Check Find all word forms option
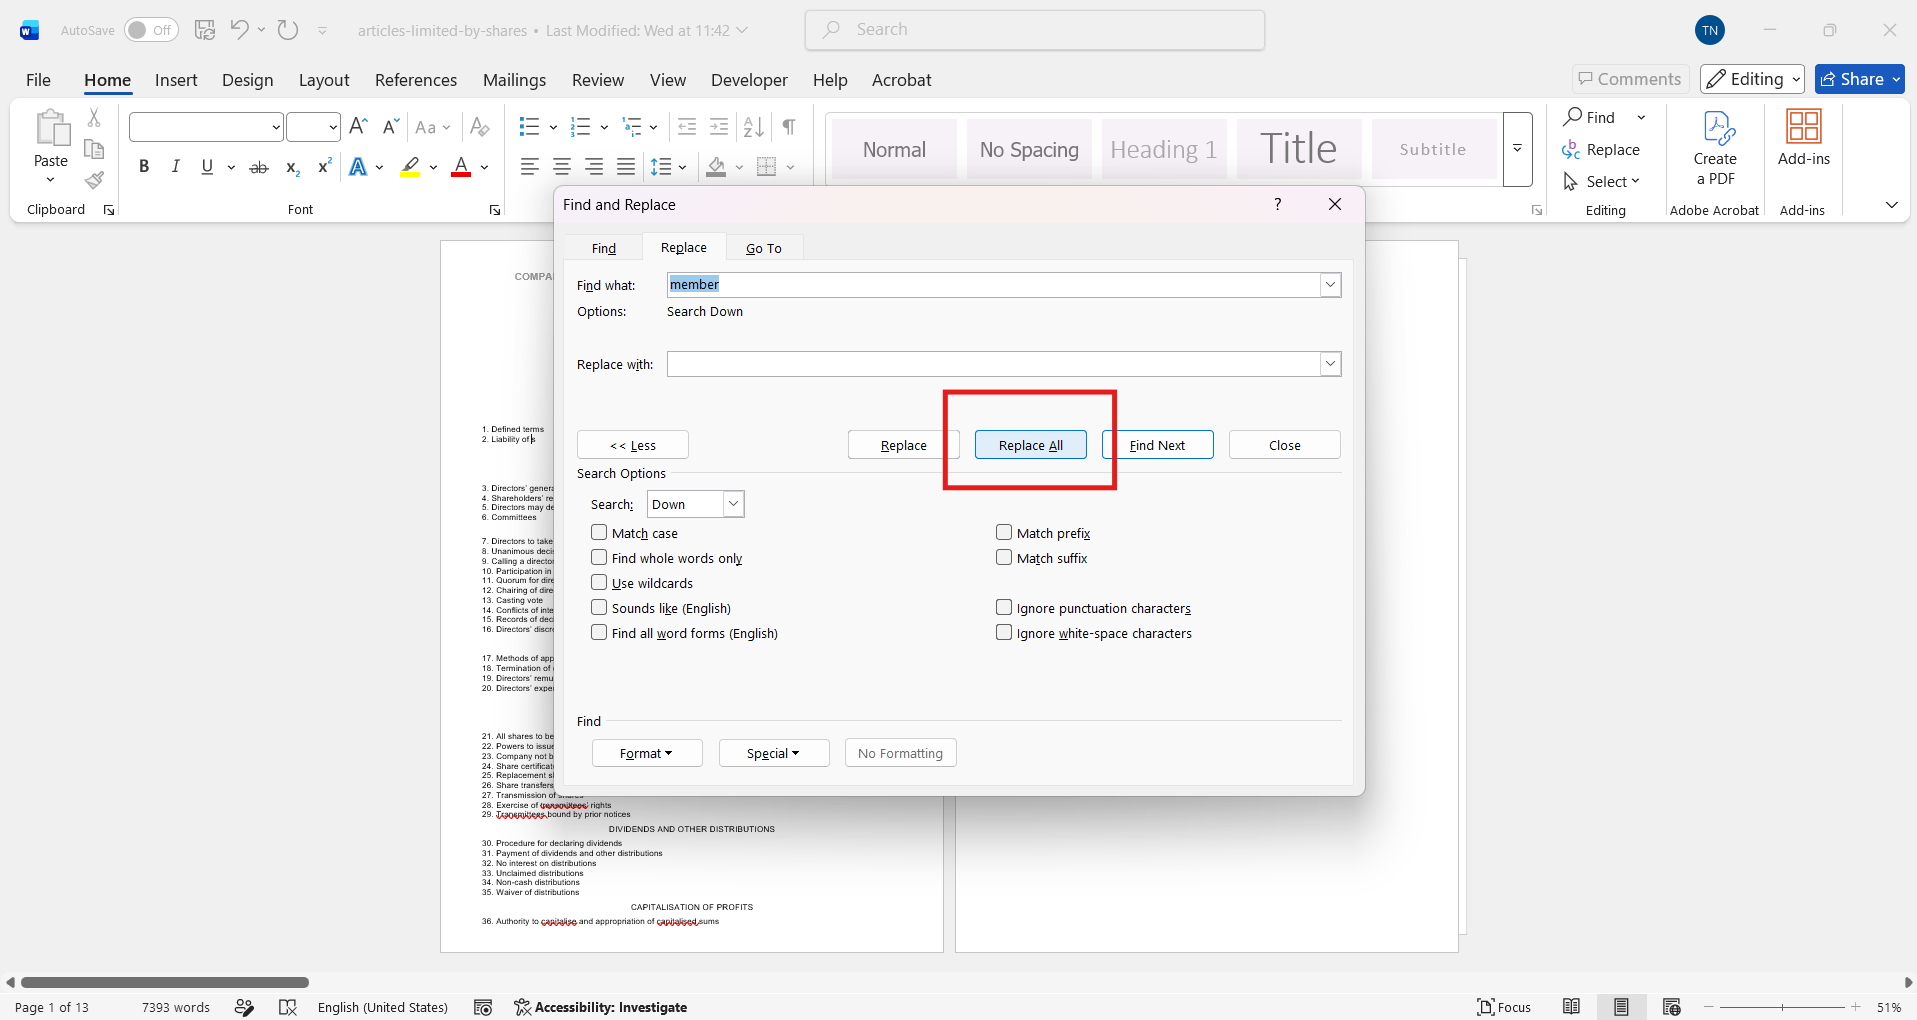 [599, 633]
